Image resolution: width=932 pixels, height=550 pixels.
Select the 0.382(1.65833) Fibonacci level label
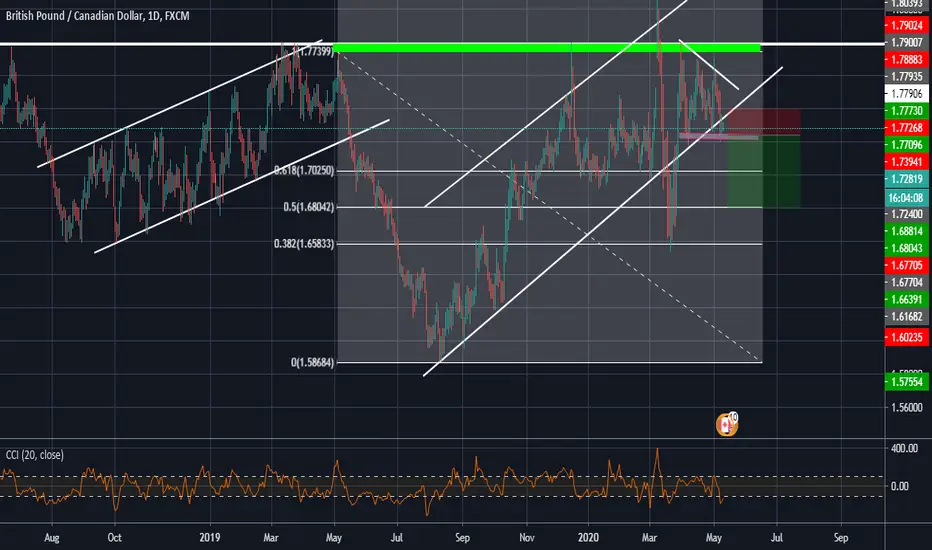coord(304,244)
